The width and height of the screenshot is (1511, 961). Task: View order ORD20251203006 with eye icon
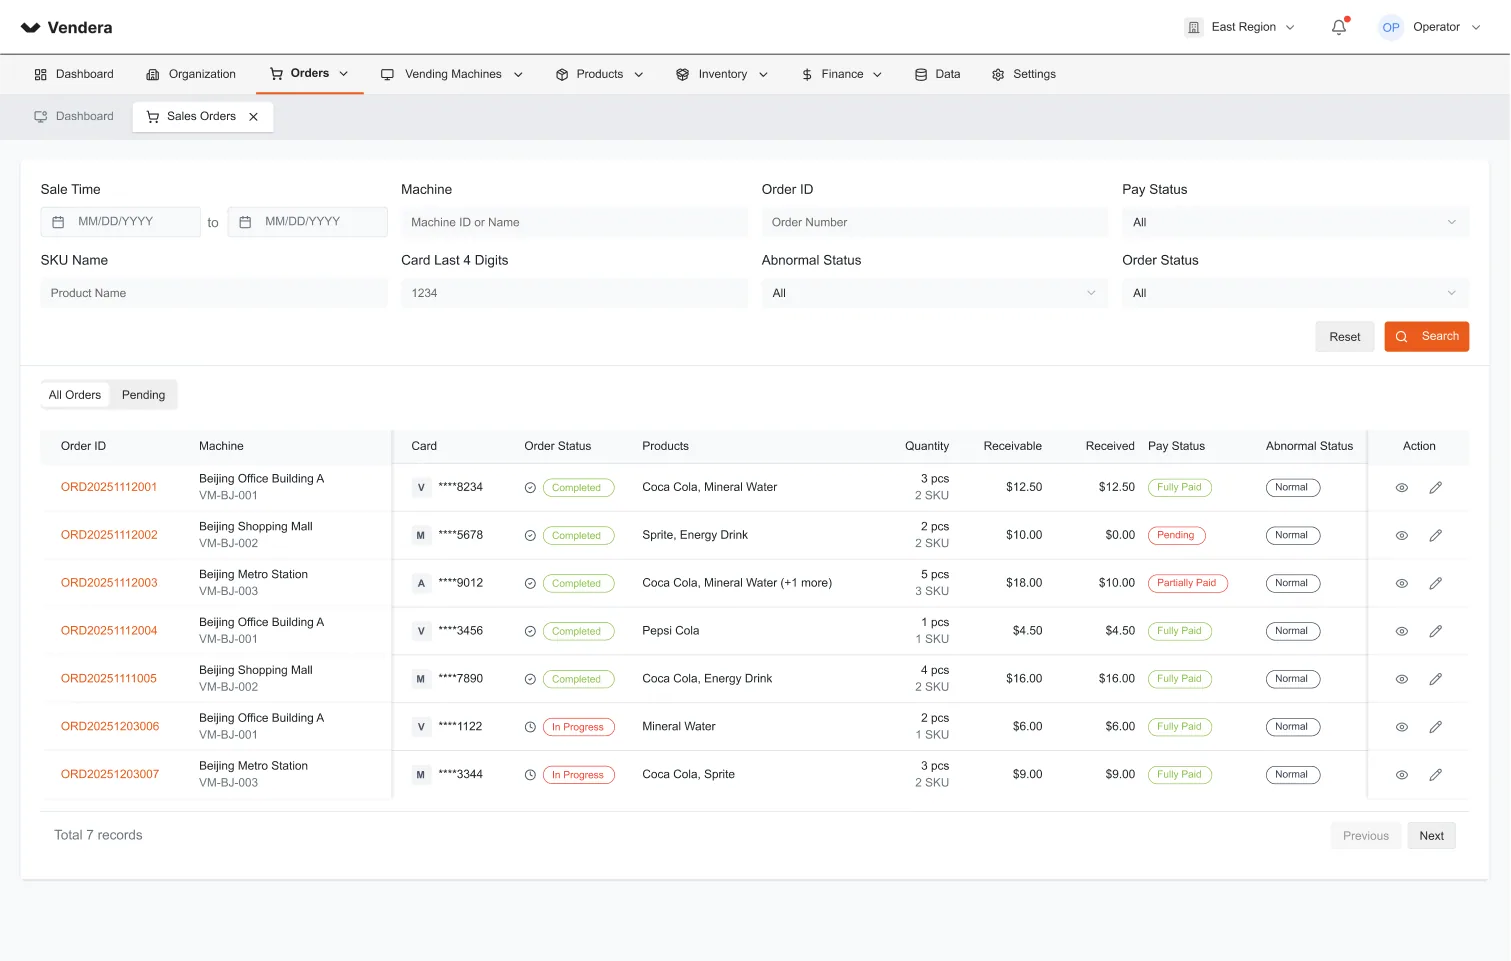1402,728
